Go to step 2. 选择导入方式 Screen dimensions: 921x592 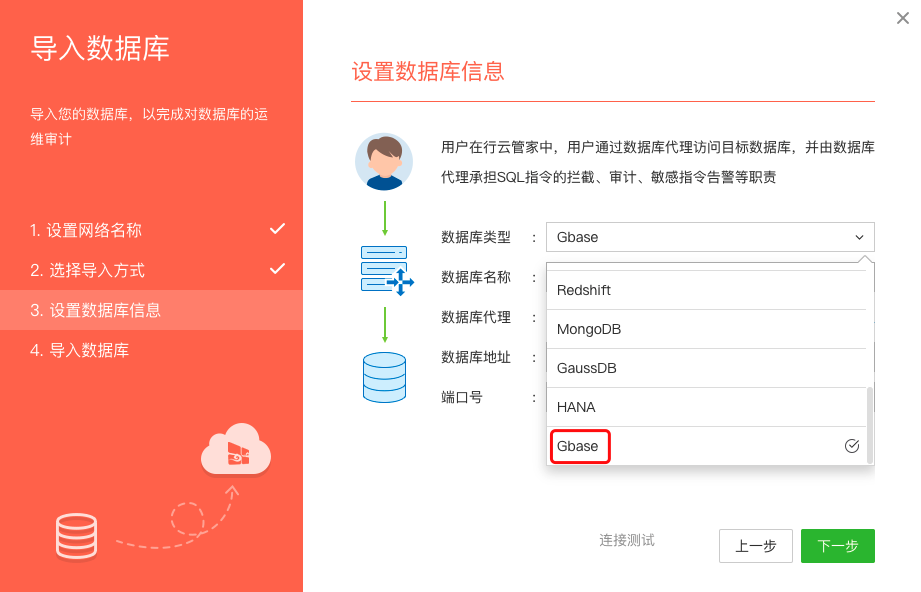pos(152,270)
